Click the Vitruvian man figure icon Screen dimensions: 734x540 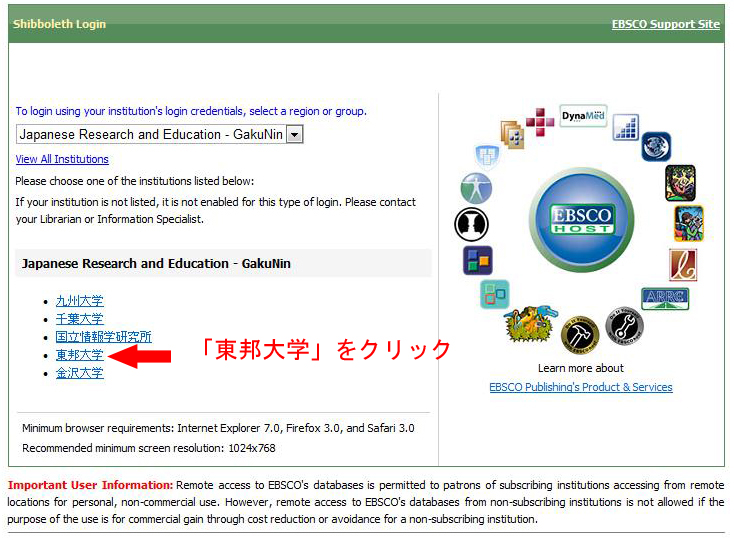point(476,189)
